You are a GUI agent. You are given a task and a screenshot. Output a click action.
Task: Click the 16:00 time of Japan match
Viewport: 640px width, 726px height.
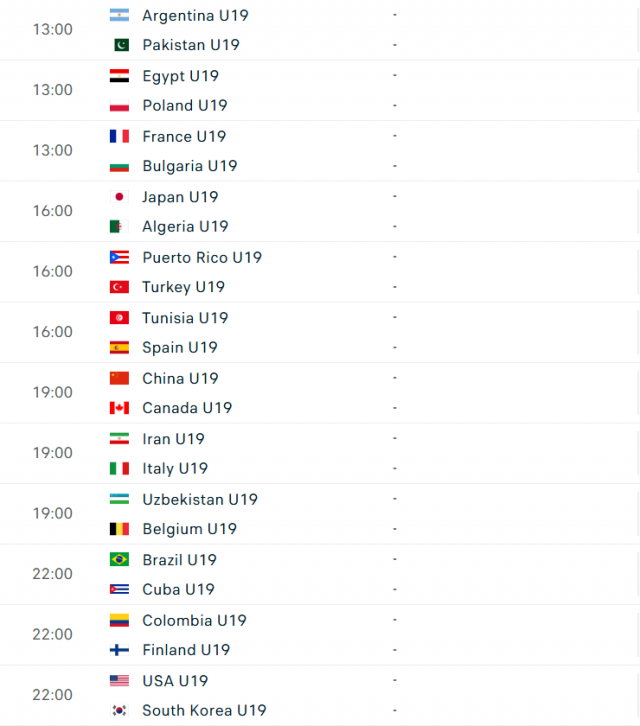click(x=52, y=211)
